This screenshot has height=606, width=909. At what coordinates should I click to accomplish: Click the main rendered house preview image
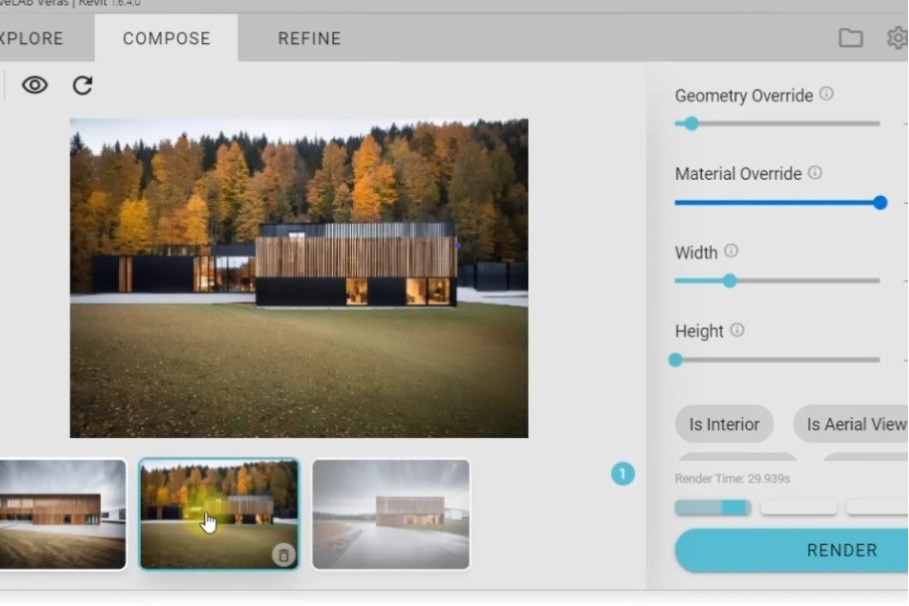299,278
